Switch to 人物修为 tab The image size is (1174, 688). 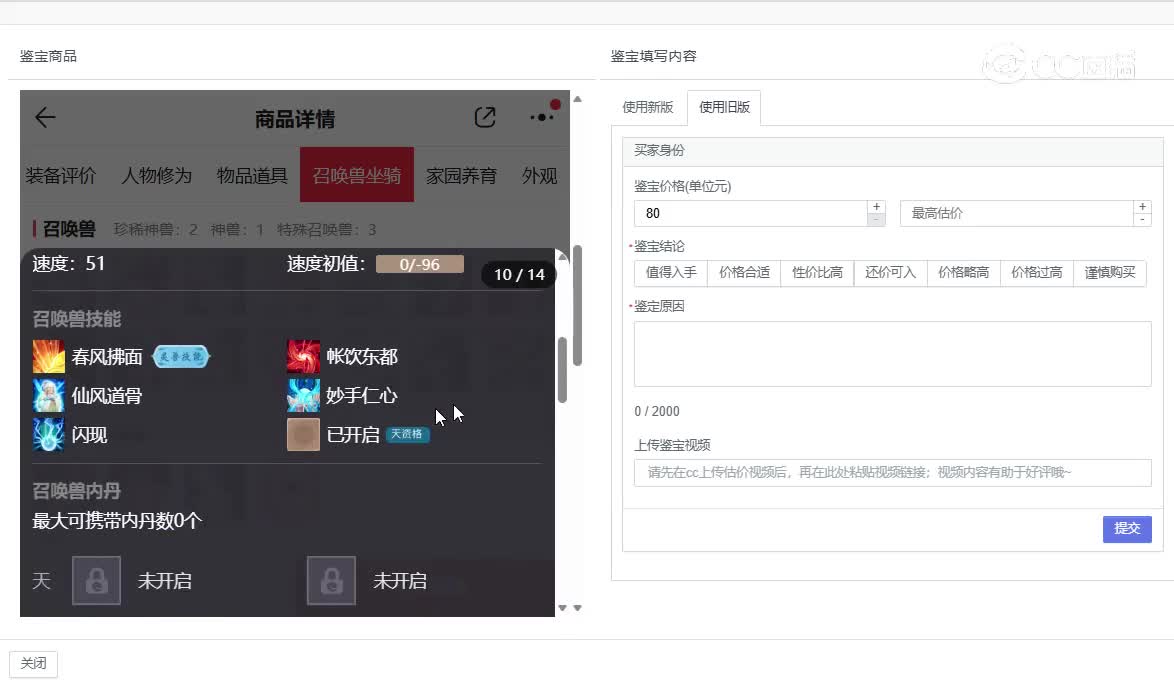[156, 176]
